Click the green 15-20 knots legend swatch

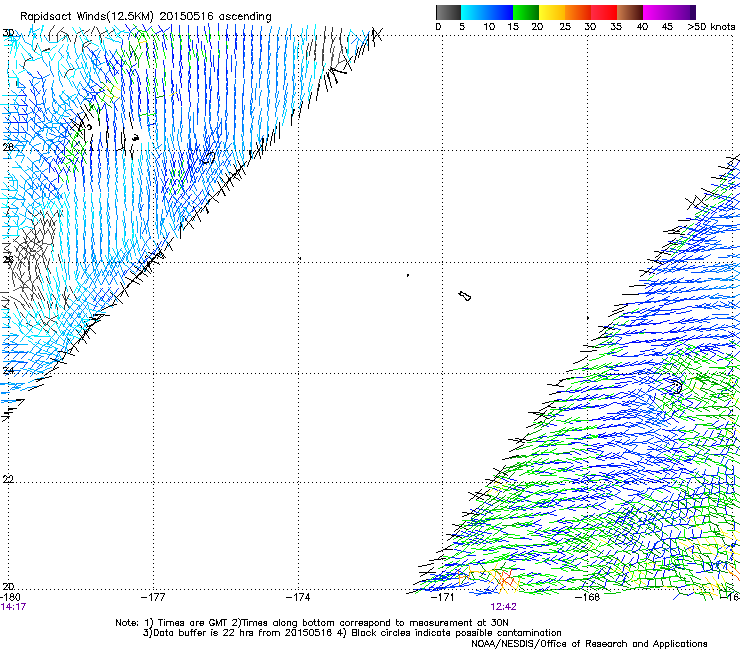click(x=526, y=12)
